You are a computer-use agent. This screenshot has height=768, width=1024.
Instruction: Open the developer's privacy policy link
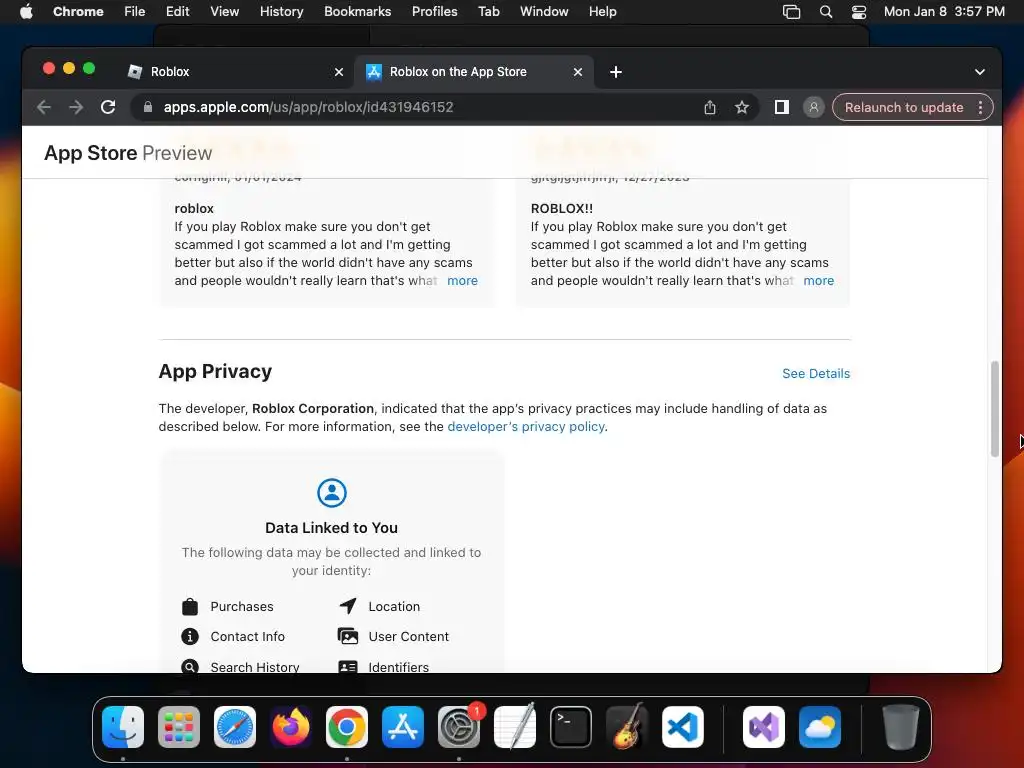coord(526,426)
